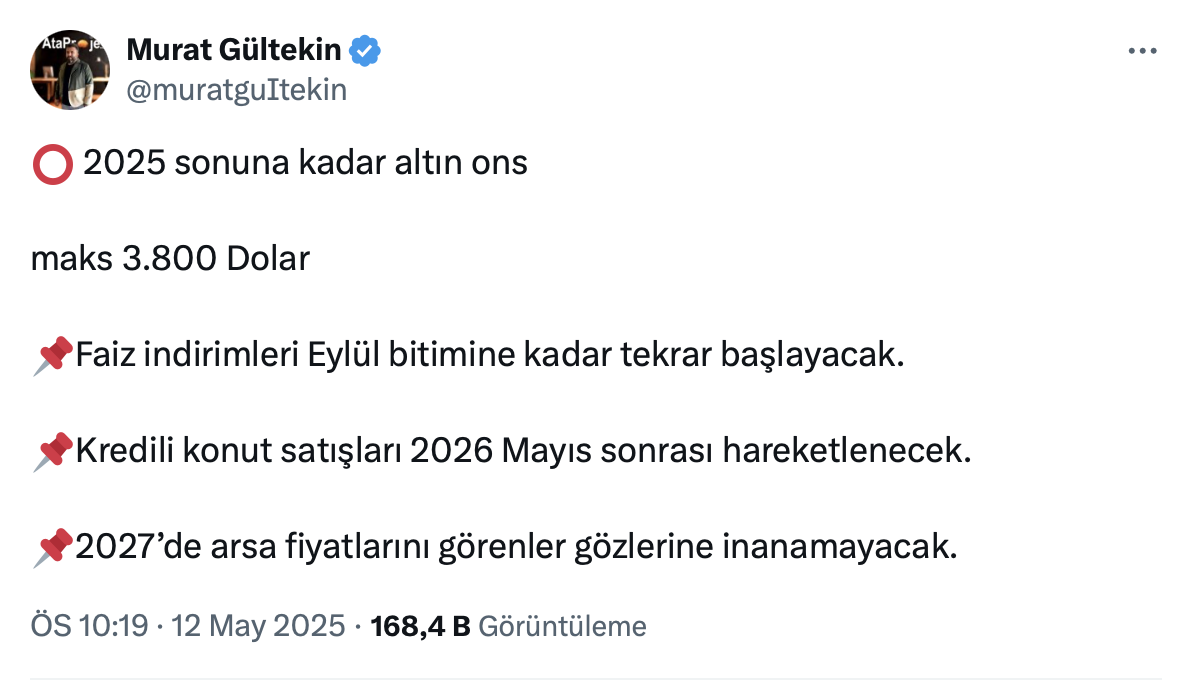Open Murat Gültekin's profile picture

point(70,70)
